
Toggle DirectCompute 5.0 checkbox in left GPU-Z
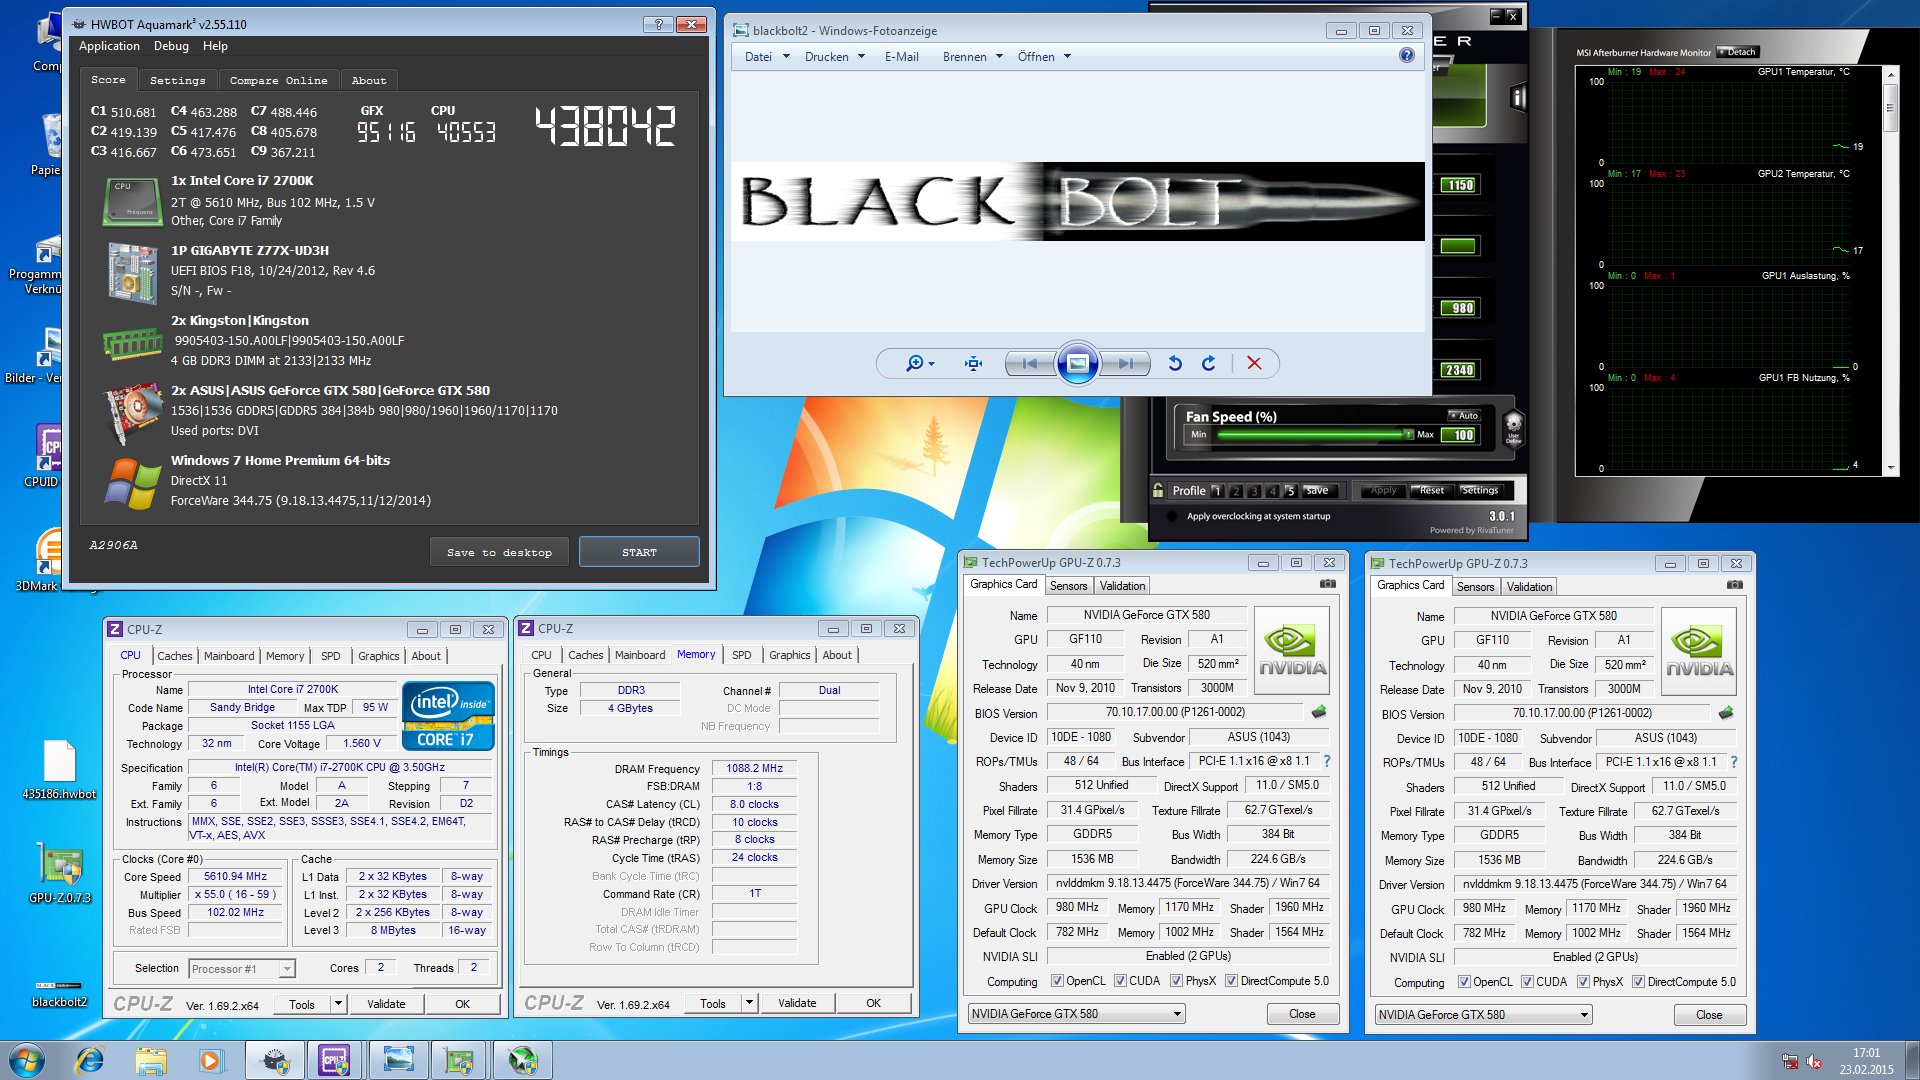1231,981
